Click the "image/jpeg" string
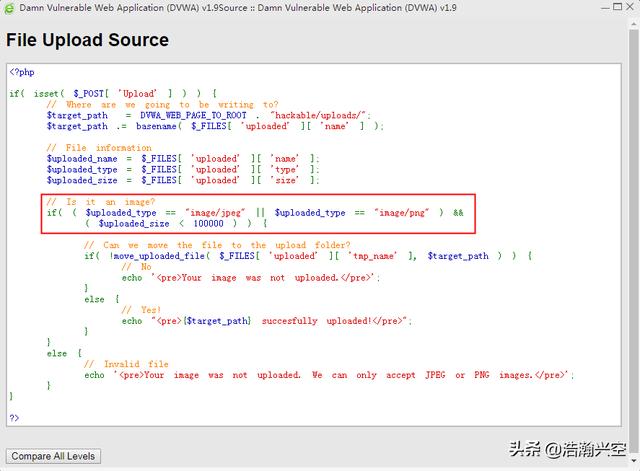The width and height of the screenshot is (640, 471). [x=215, y=213]
